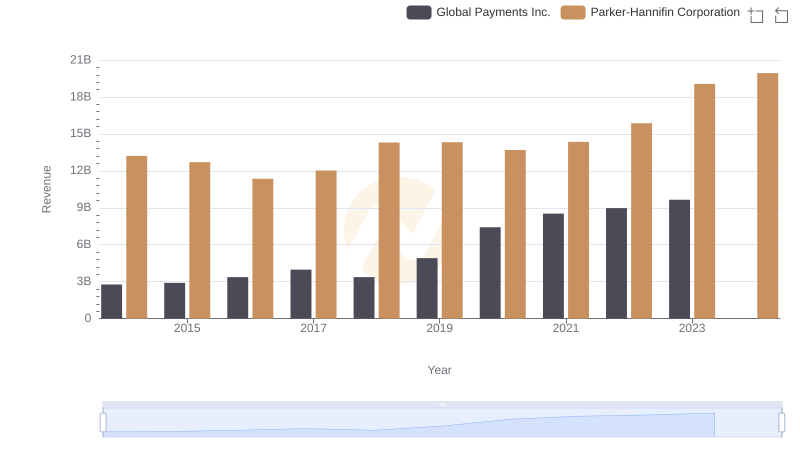Screen dimensions: 800x461
Task: Select the 2017 Global Payments bar
Action: (301, 294)
